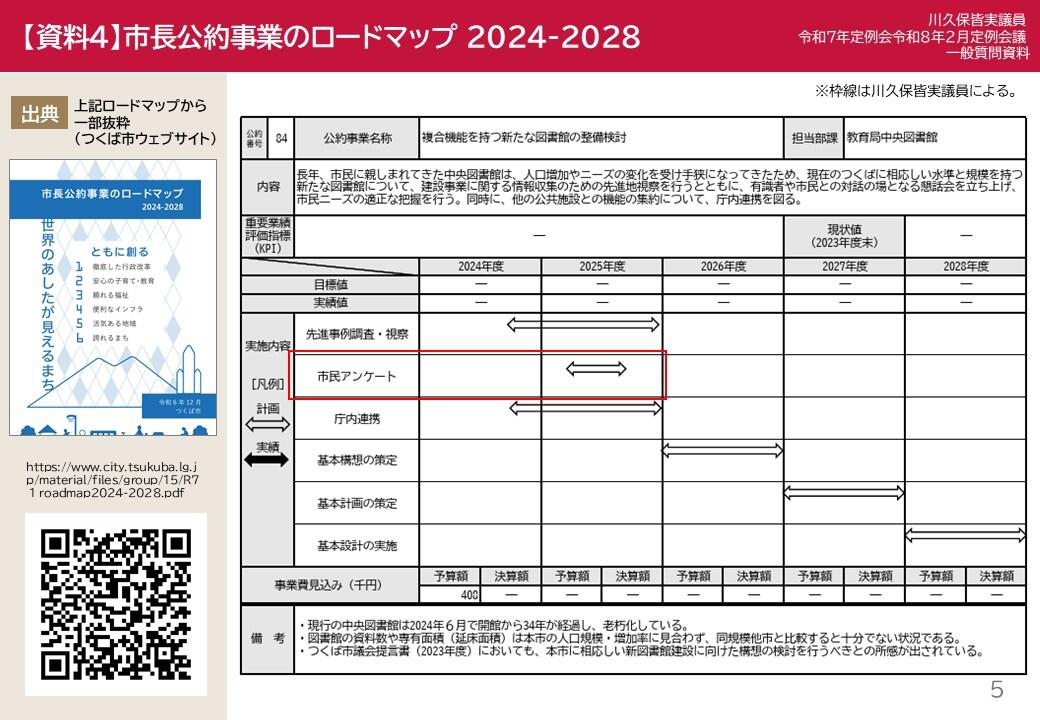
Task: Click the arrow in the 基本構想の策定 row
Action: click(722, 450)
